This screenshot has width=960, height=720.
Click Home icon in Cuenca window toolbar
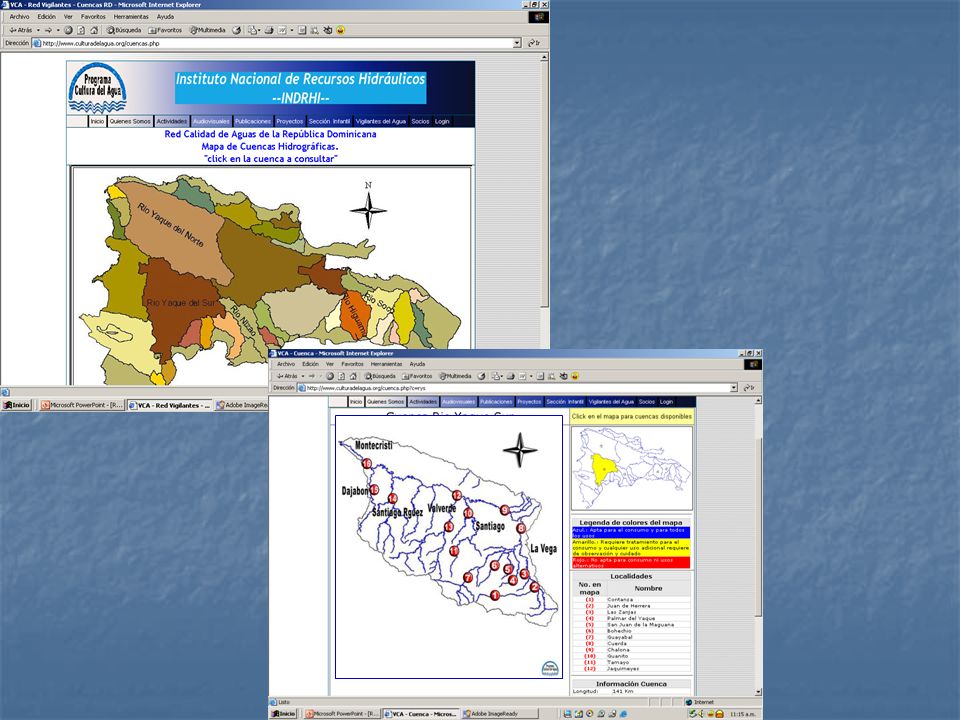tap(353, 376)
